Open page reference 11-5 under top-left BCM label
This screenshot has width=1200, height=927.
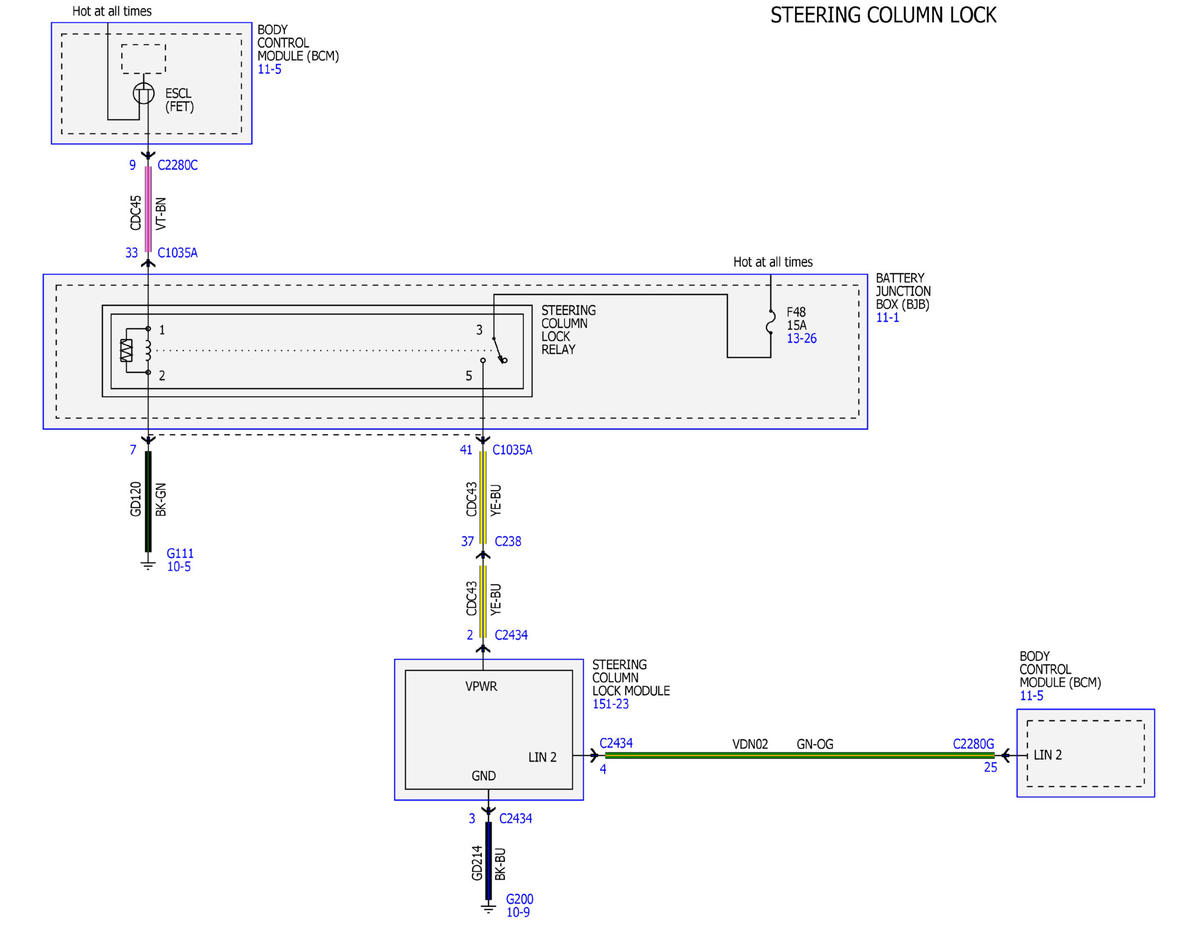tap(270, 72)
